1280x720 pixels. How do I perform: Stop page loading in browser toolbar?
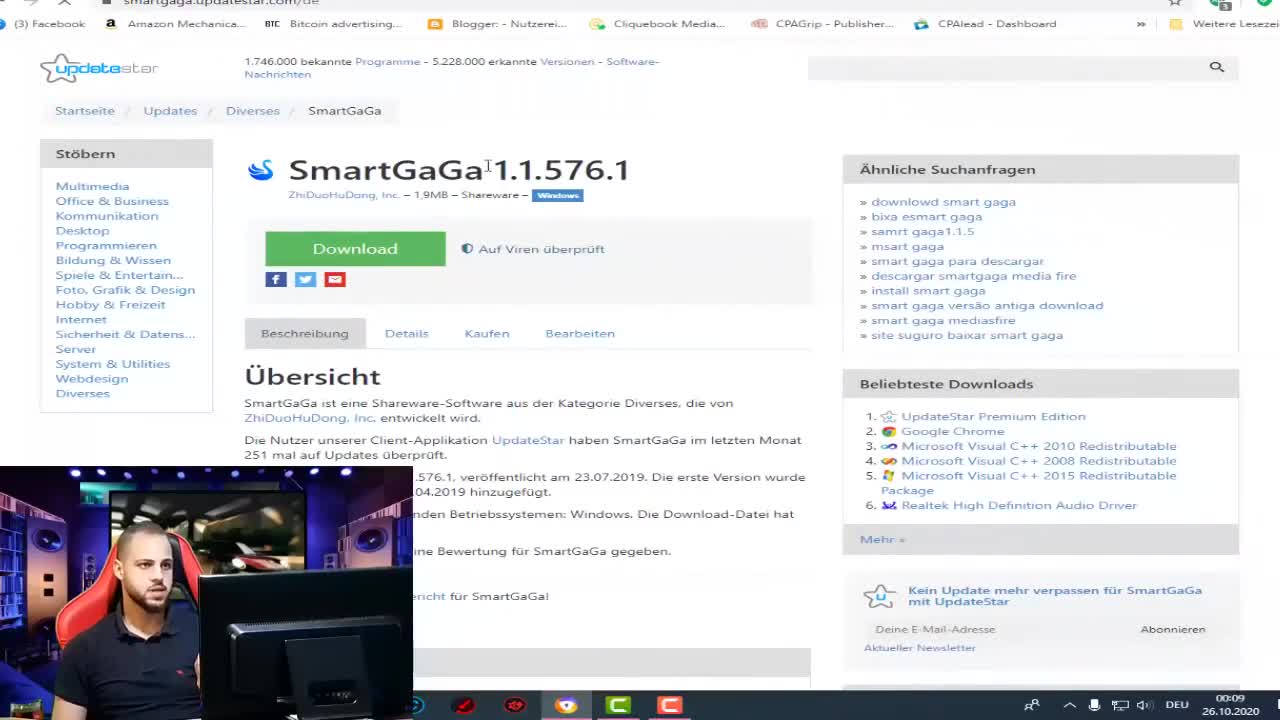point(64,3)
